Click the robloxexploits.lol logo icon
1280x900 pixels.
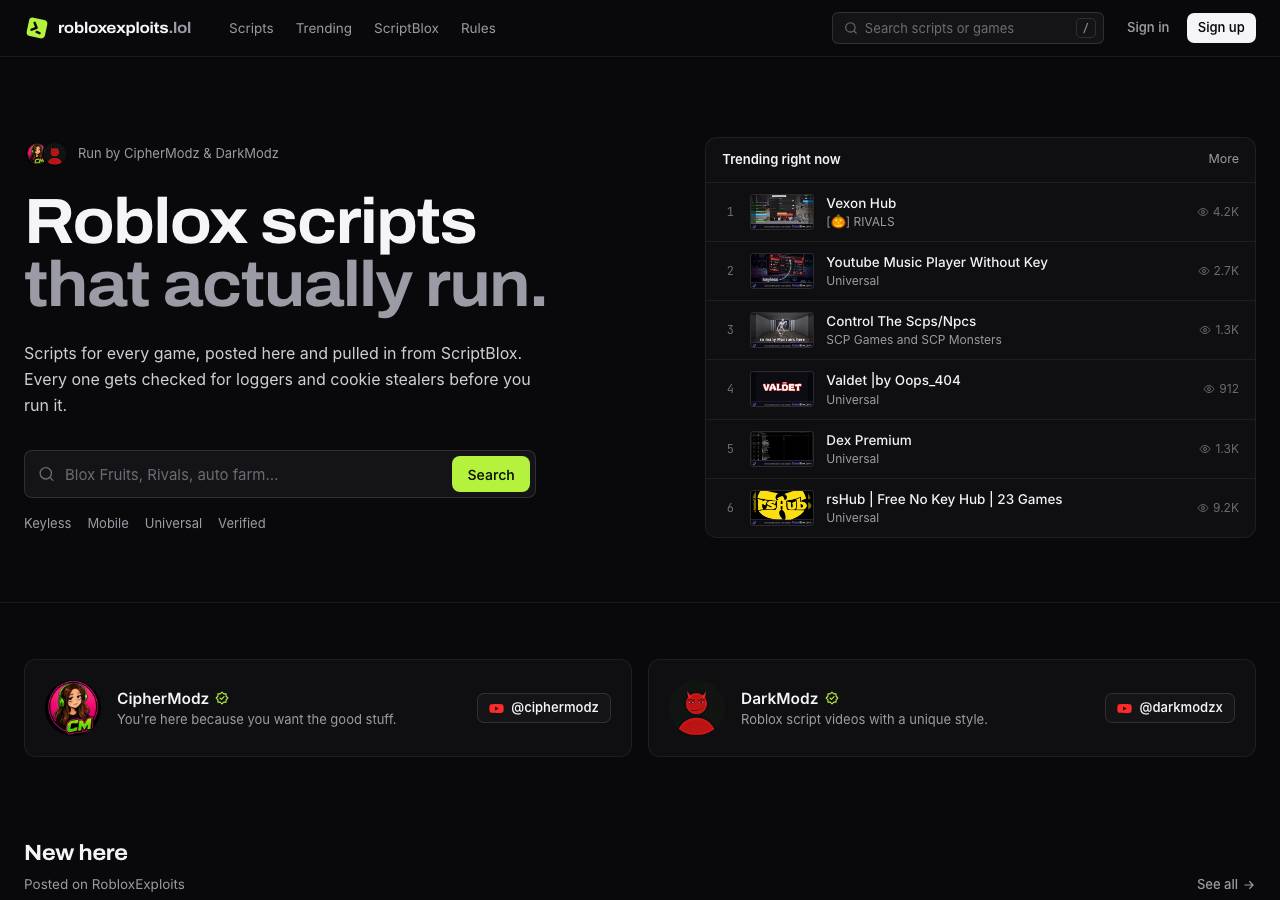tap(37, 28)
